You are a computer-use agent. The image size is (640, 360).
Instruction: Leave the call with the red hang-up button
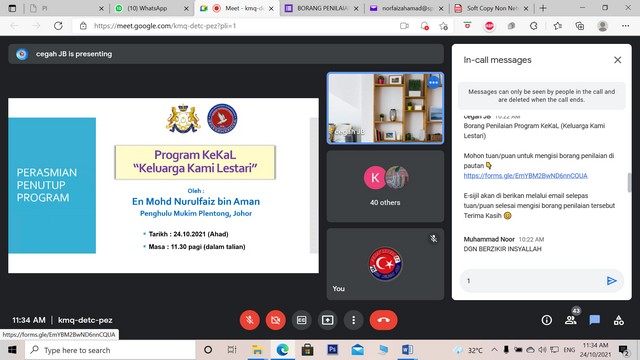point(383,320)
